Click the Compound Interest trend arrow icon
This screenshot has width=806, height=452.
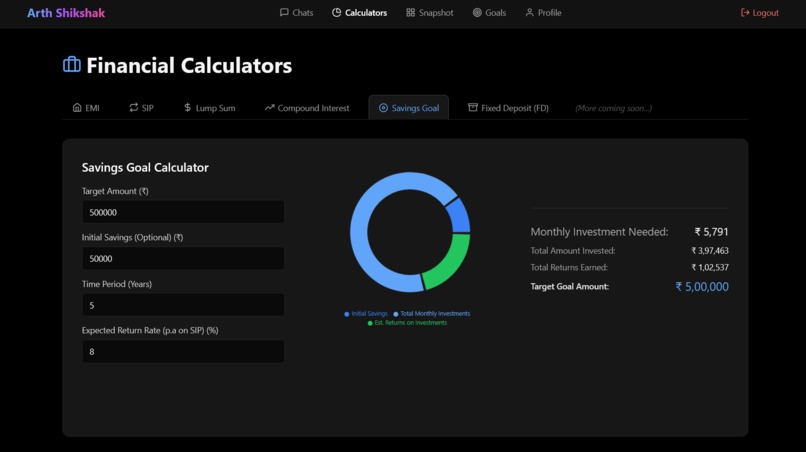click(x=269, y=107)
